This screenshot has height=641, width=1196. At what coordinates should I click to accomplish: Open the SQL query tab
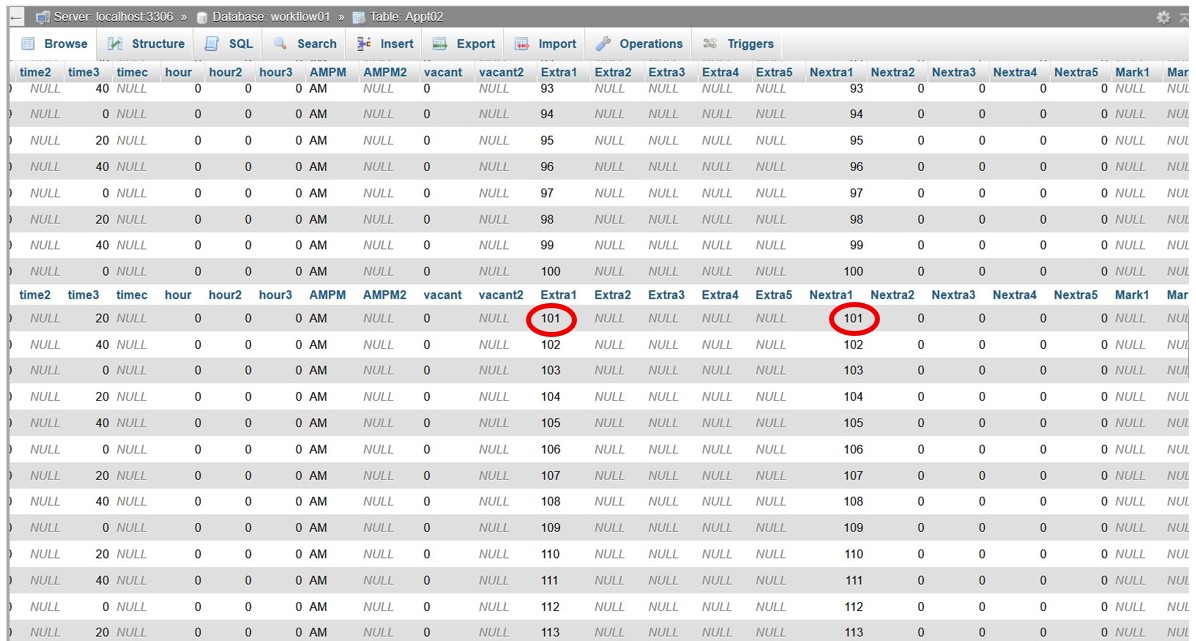(229, 44)
